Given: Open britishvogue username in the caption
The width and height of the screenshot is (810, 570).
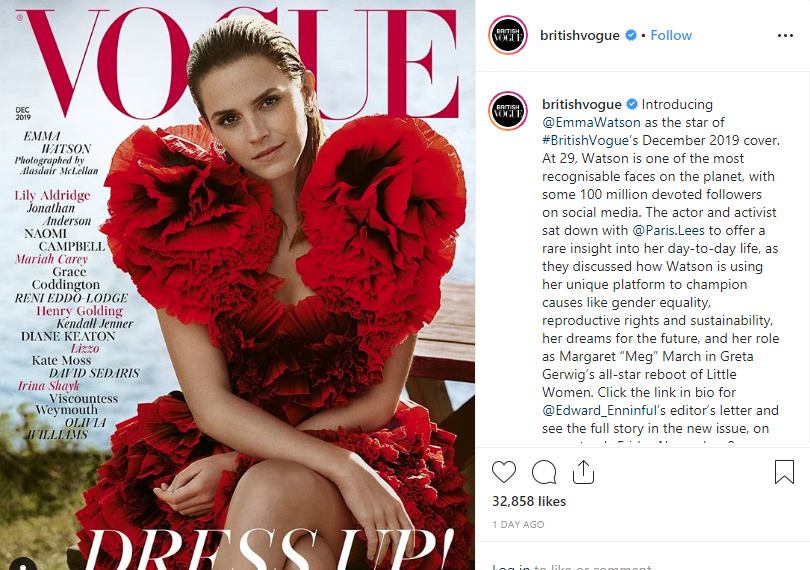Looking at the screenshot, I should 582,104.
